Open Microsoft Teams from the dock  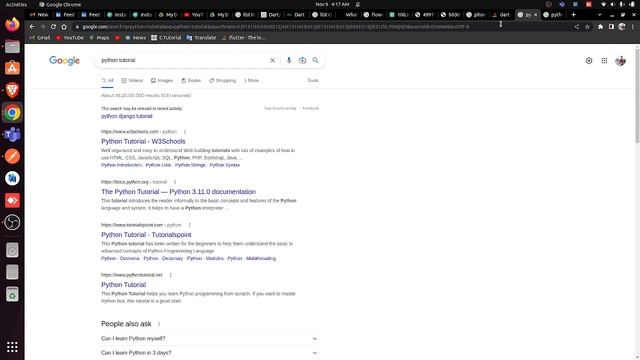click(12, 134)
